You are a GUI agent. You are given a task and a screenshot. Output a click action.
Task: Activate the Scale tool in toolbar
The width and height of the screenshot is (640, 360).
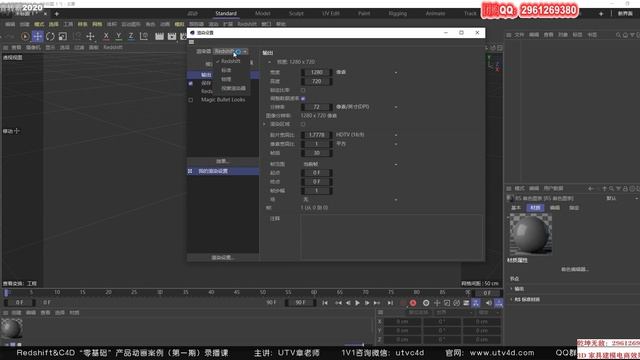[x=62, y=37]
